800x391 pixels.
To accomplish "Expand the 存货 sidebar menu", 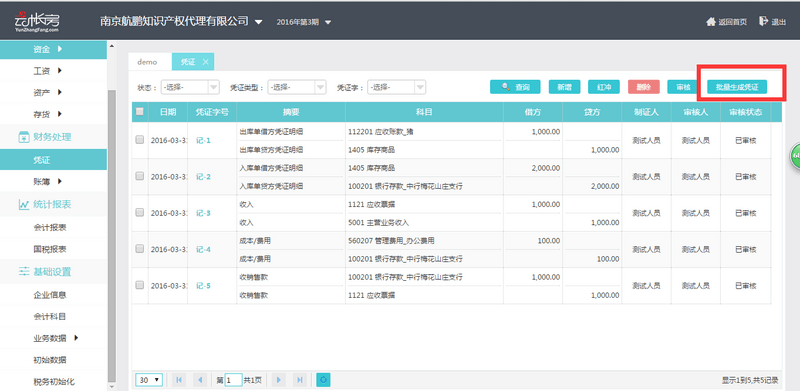I will 60,113.
